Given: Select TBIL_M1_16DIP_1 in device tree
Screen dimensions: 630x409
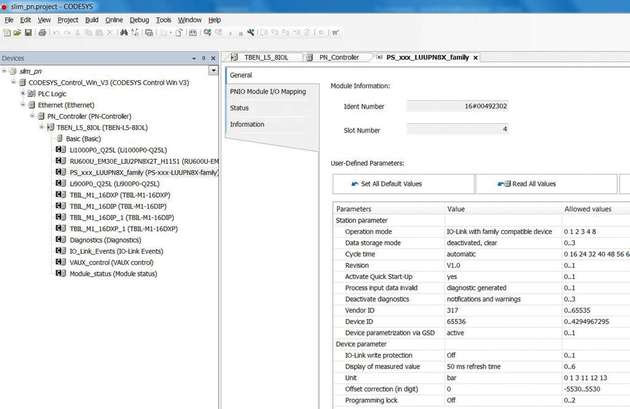Looking at the screenshot, I should [x=122, y=217].
